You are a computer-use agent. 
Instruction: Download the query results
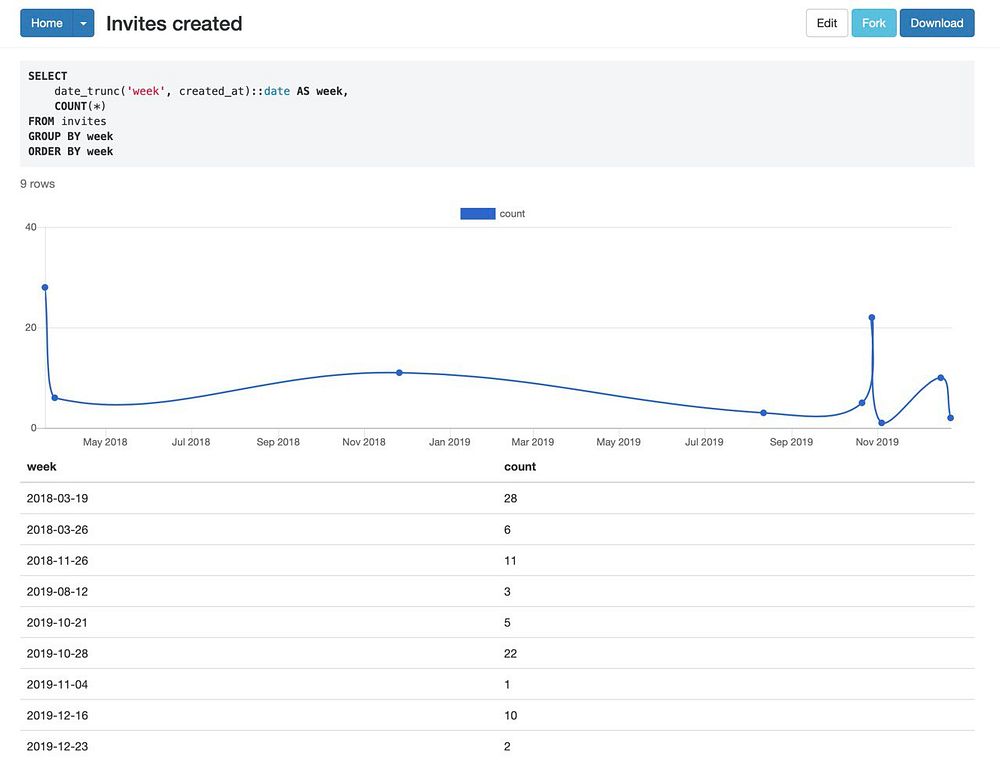pyautogui.click(x=936, y=23)
